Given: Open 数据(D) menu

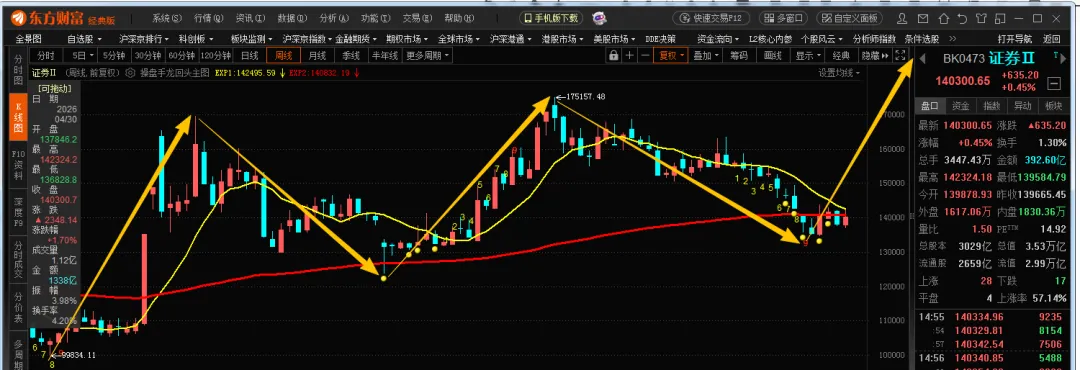Looking at the screenshot, I should 292,18.
